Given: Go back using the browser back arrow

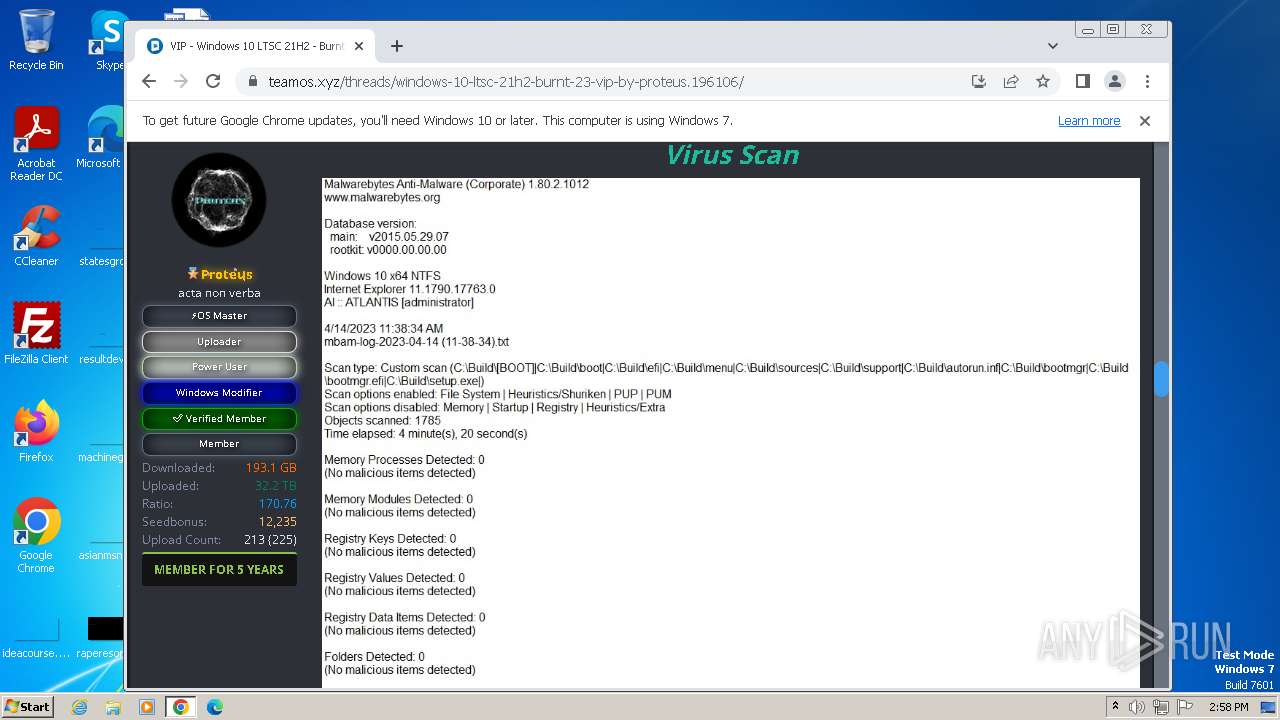Looking at the screenshot, I should tap(149, 82).
